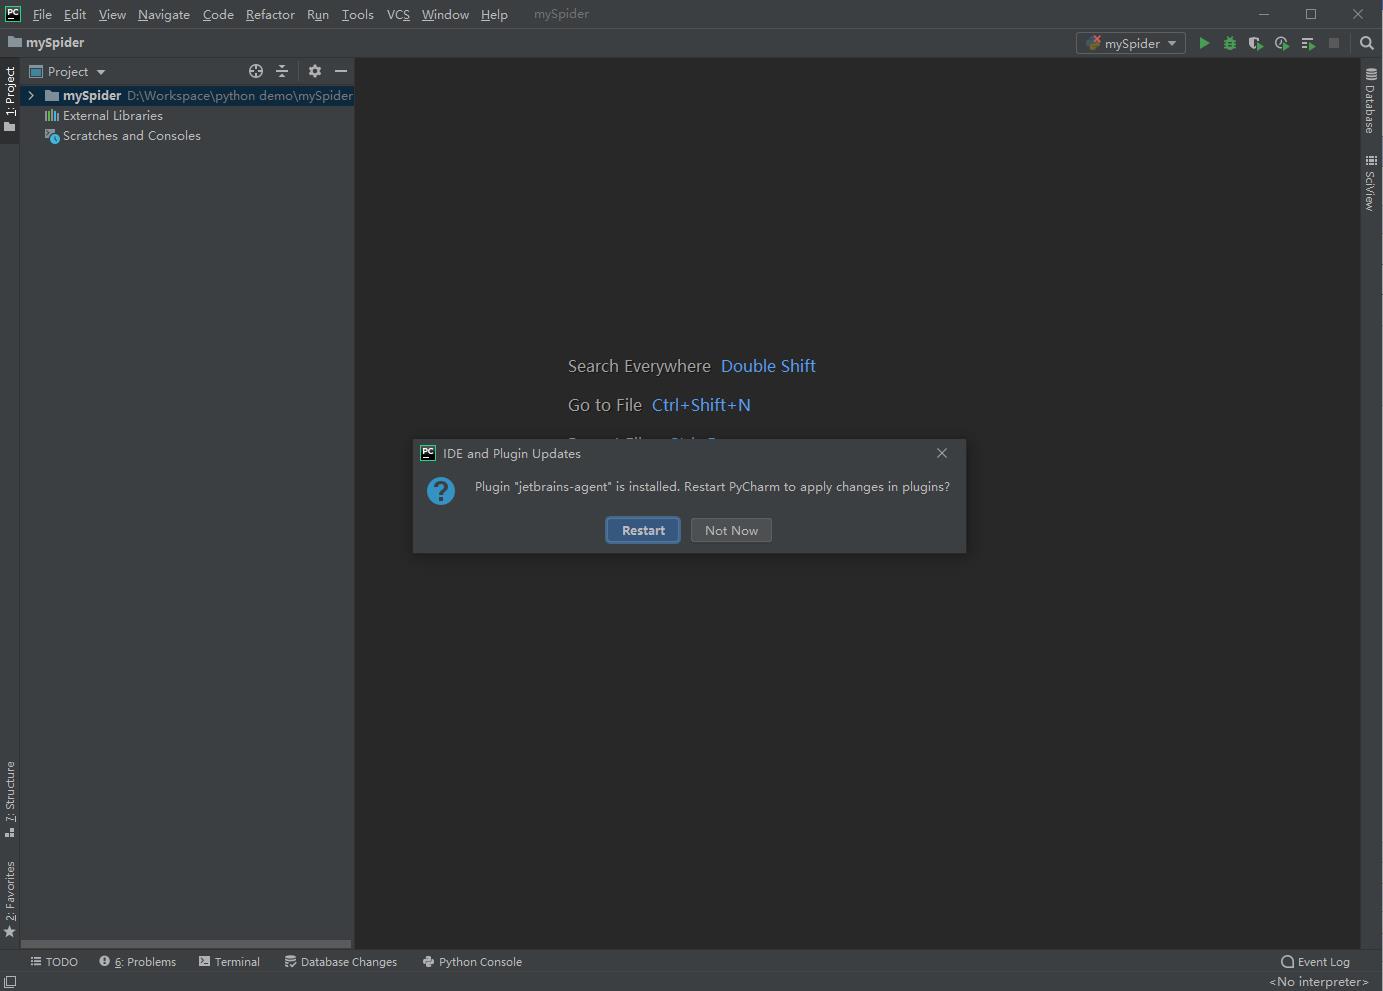
Task: Open the Project view dropdown
Action: pyautogui.click(x=68, y=71)
